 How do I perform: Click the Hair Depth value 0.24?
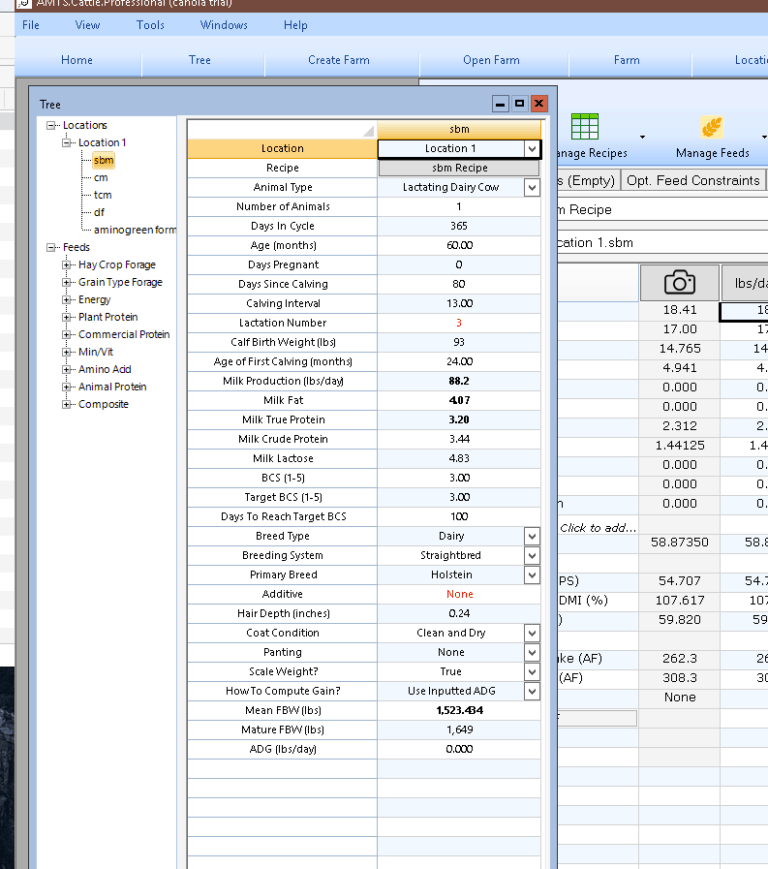[459, 614]
